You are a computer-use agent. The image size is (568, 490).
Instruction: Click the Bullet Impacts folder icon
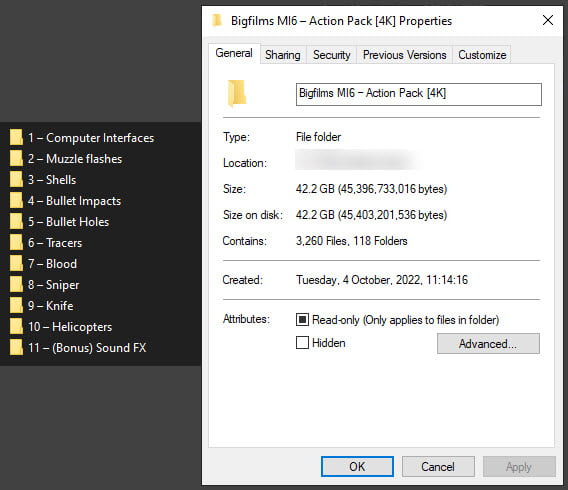pyautogui.click(x=16, y=201)
